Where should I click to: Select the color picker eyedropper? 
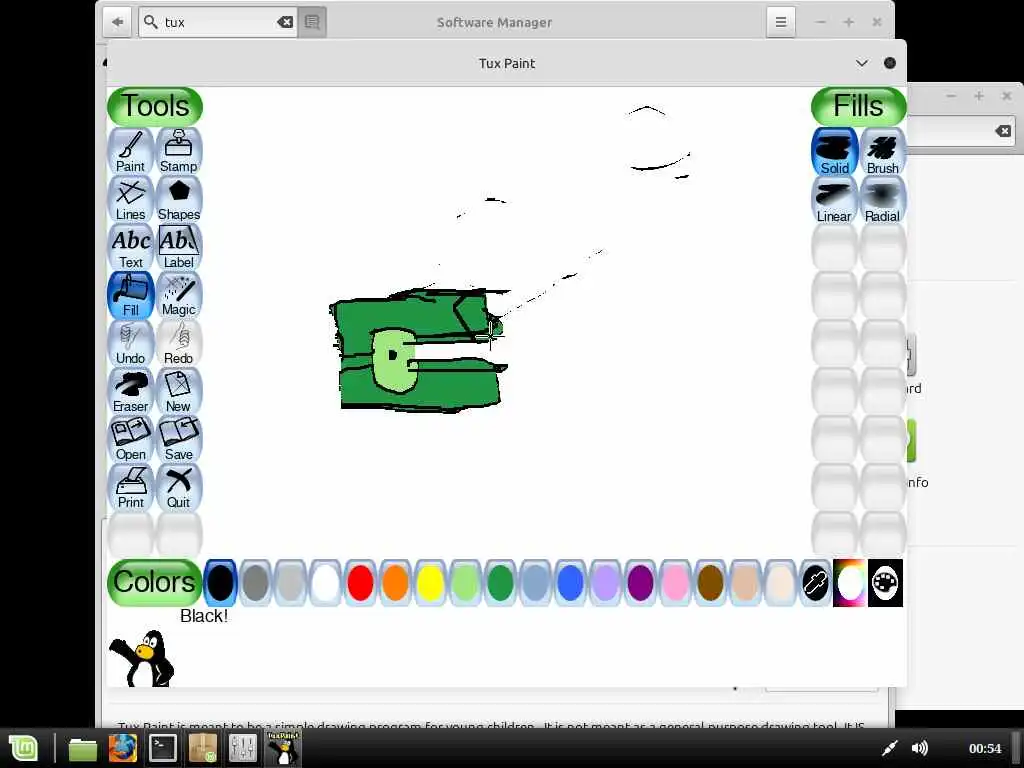pos(815,583)
